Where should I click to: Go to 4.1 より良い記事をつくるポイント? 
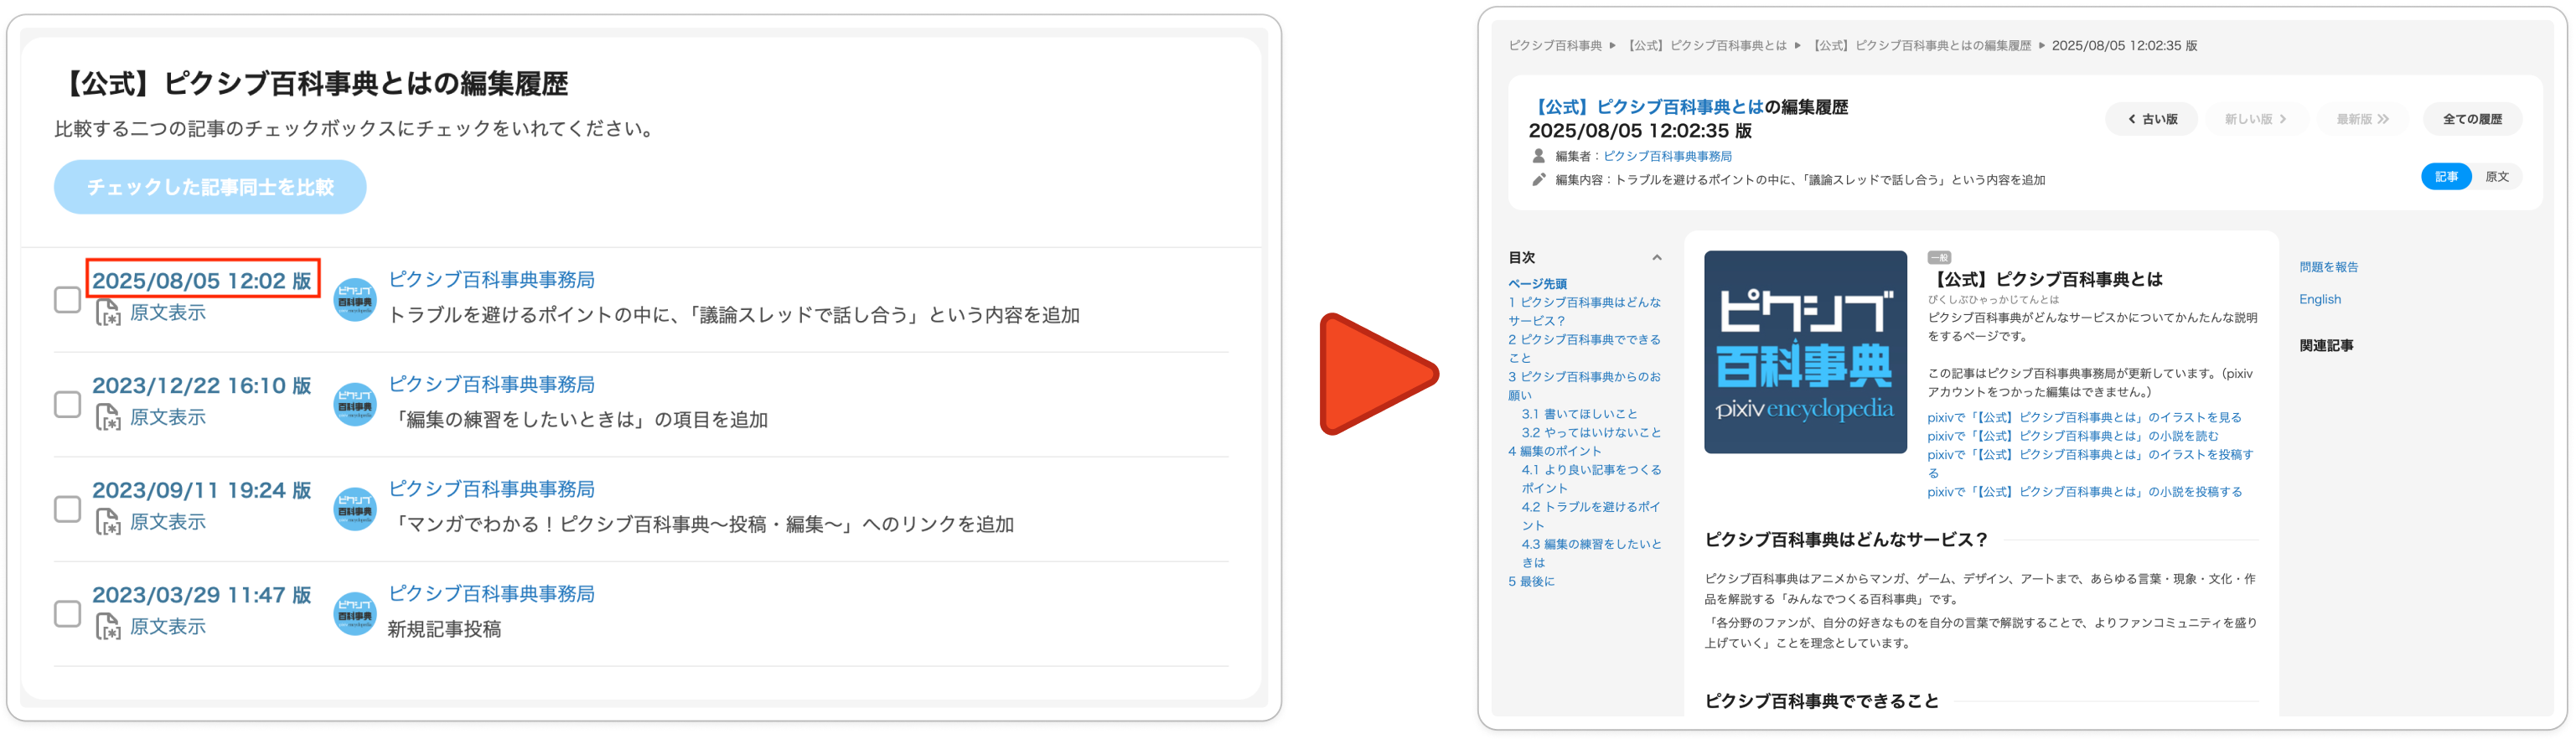tap(1591, 479)
